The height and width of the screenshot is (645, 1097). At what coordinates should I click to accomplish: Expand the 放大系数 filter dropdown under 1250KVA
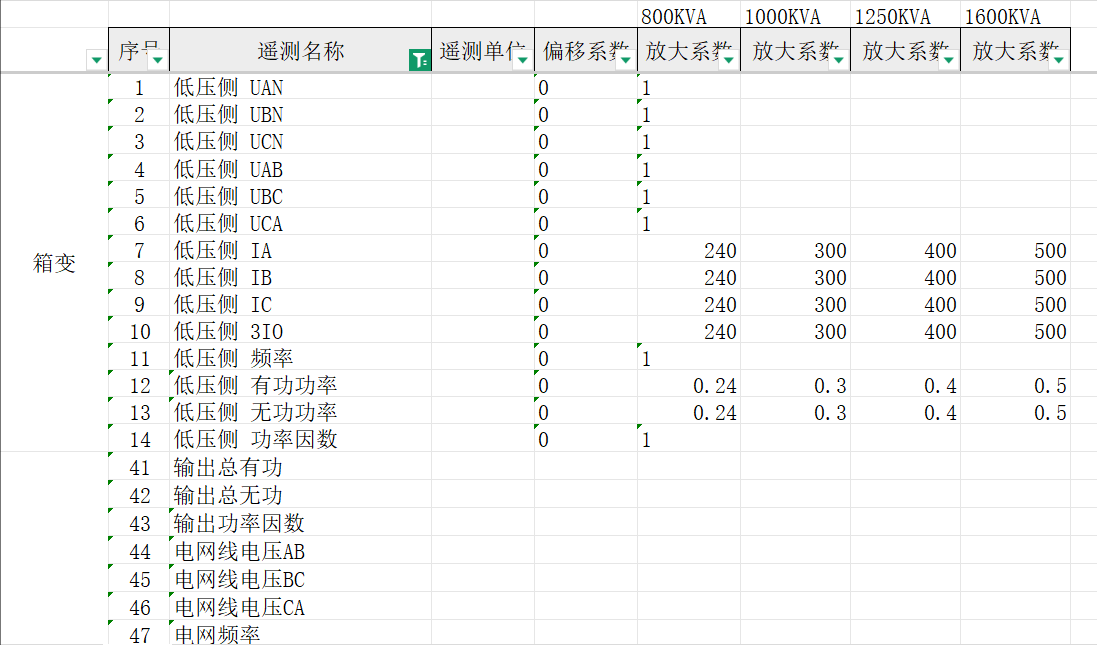click(x=949, y=60)
